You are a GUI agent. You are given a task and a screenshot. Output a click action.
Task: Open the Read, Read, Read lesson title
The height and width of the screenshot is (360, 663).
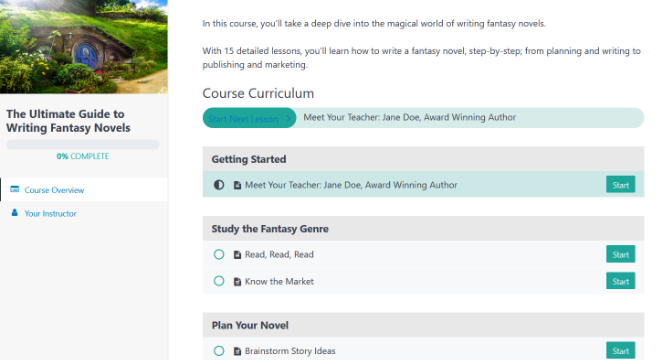tap(279, 254)
